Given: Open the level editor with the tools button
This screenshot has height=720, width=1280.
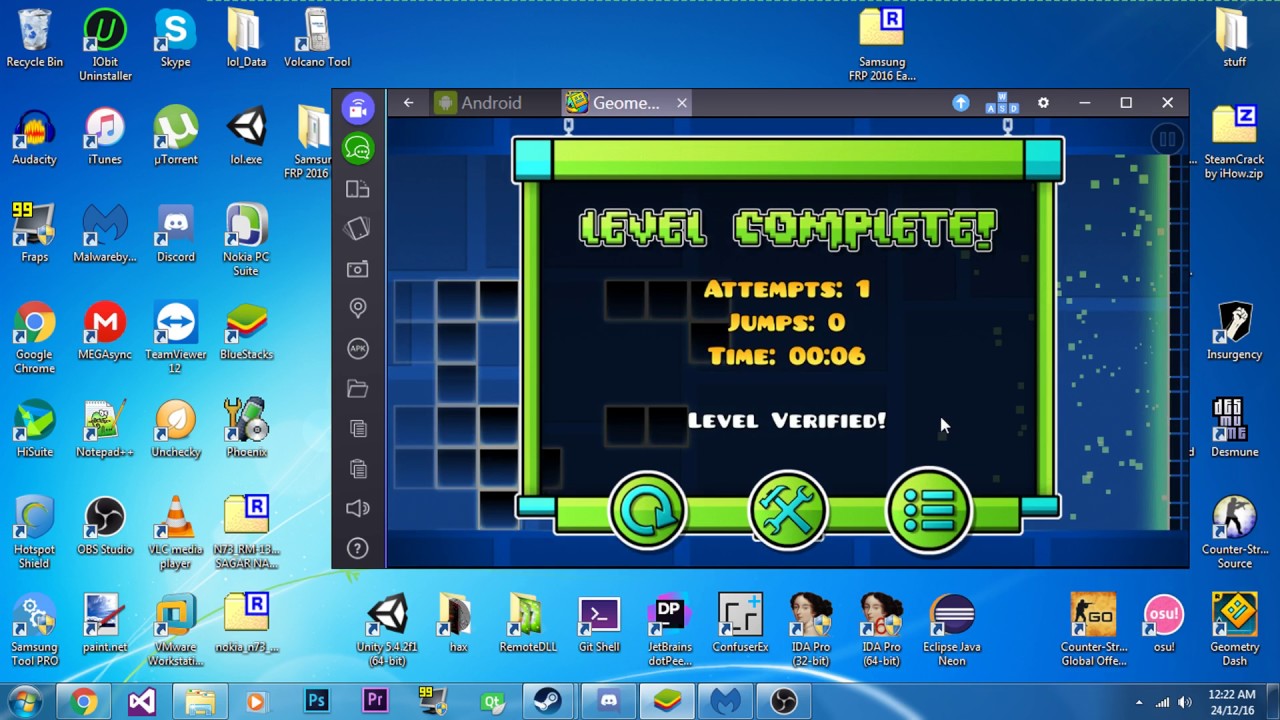Looking at the screenshot, I should (x=788, y=511).
